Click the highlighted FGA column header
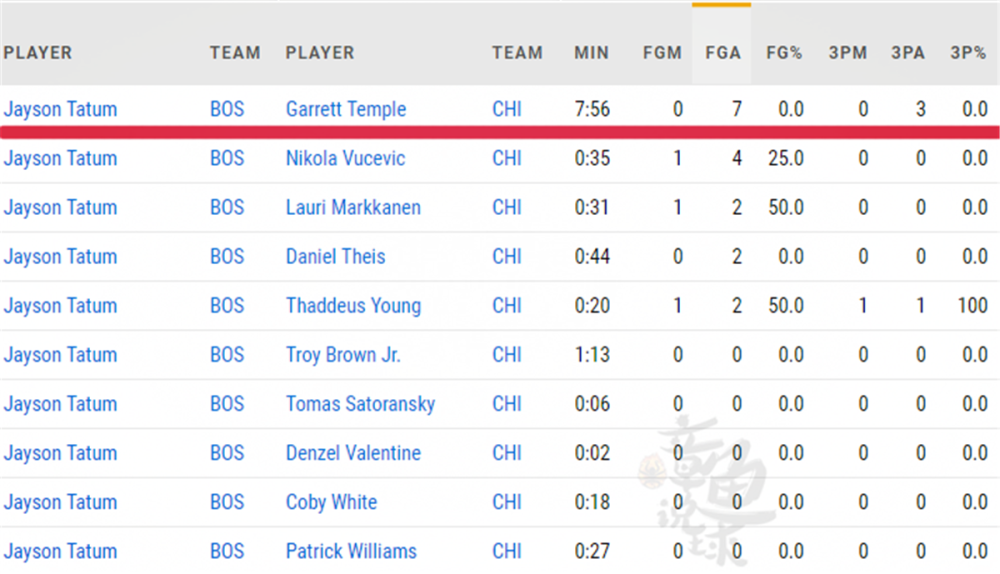This screenshot has width=1000, height=574. [x=722, y=53]
